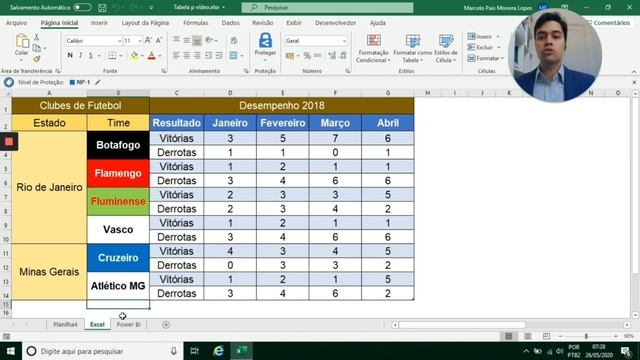Apply the red font color A

click(x=151, y=56)
